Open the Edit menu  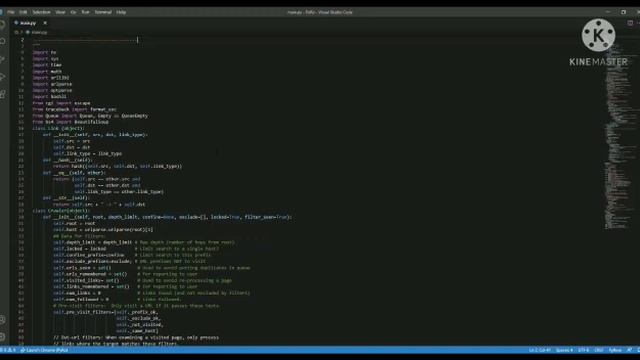[x=23, y=12]
